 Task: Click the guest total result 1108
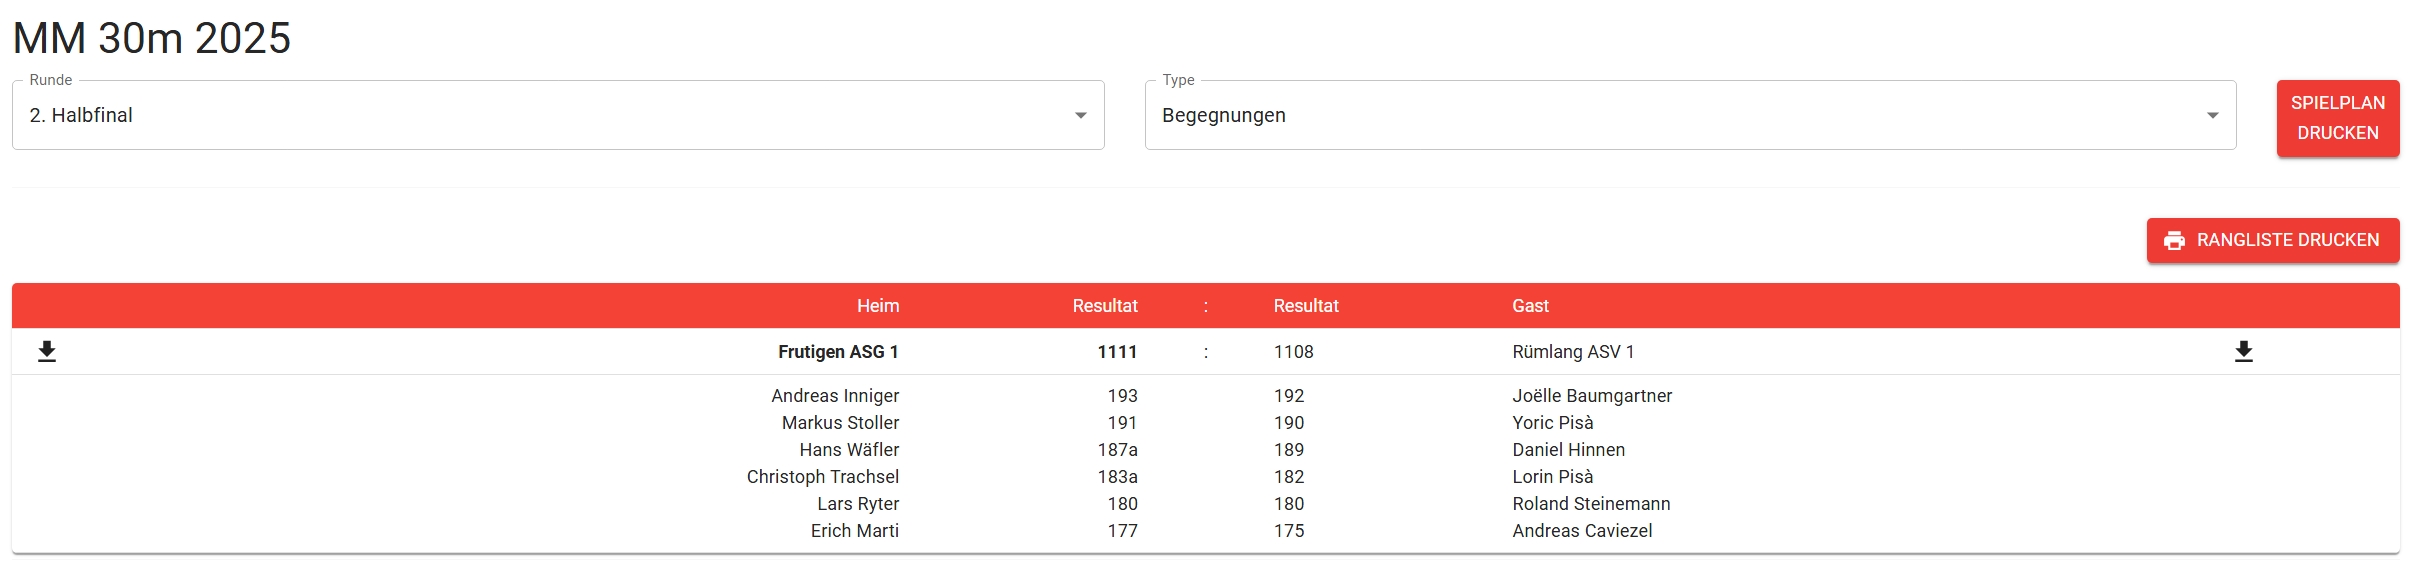1293,352
